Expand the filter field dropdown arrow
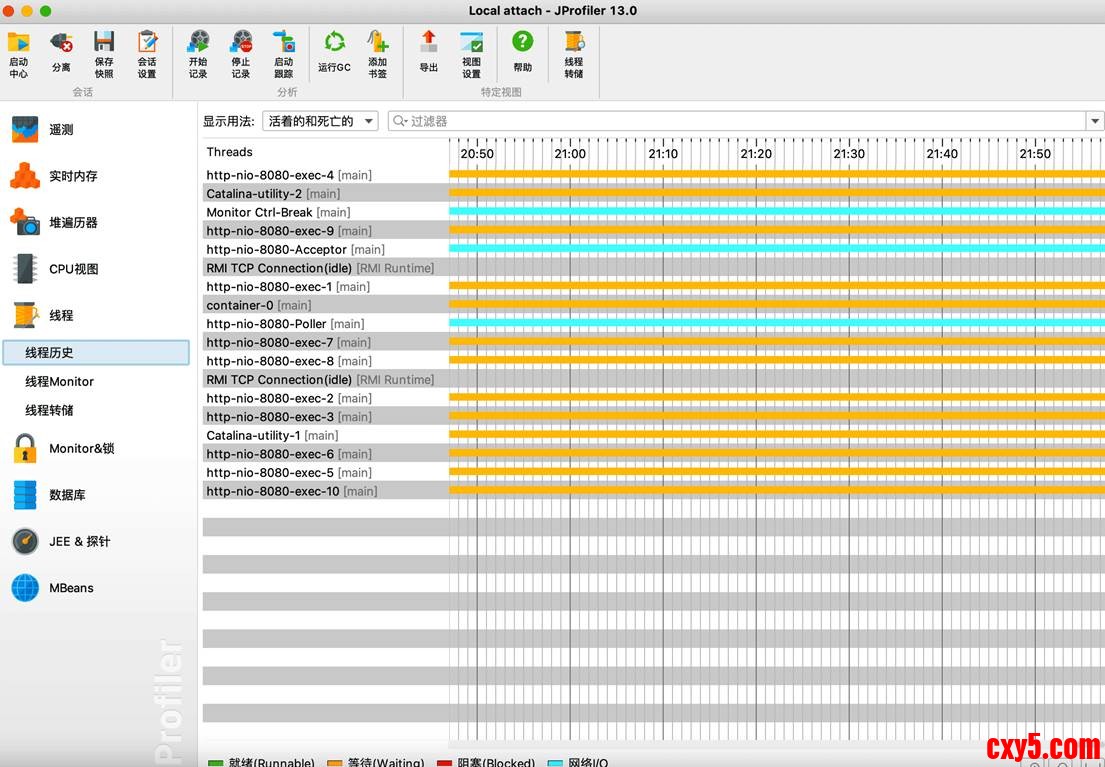 (x=1095, y=121)
